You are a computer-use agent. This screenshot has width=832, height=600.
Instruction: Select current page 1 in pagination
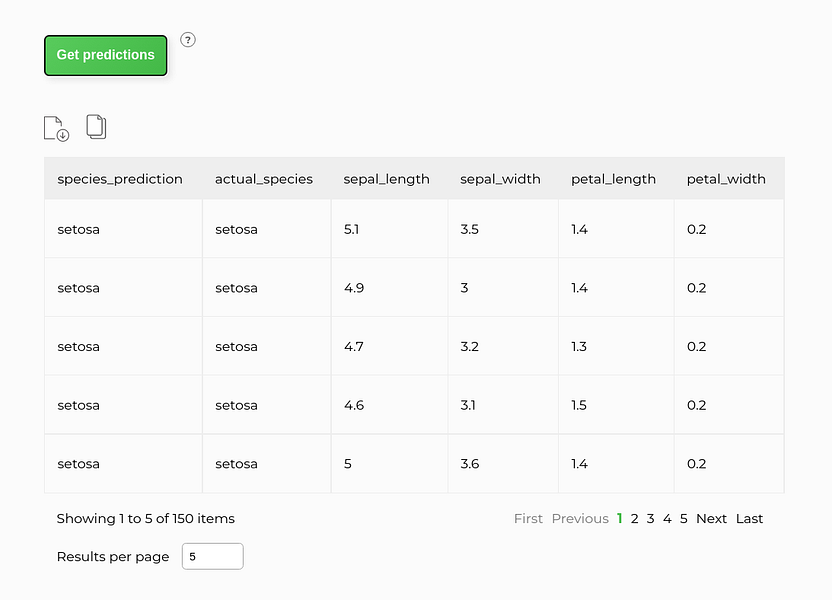point(619,519)
